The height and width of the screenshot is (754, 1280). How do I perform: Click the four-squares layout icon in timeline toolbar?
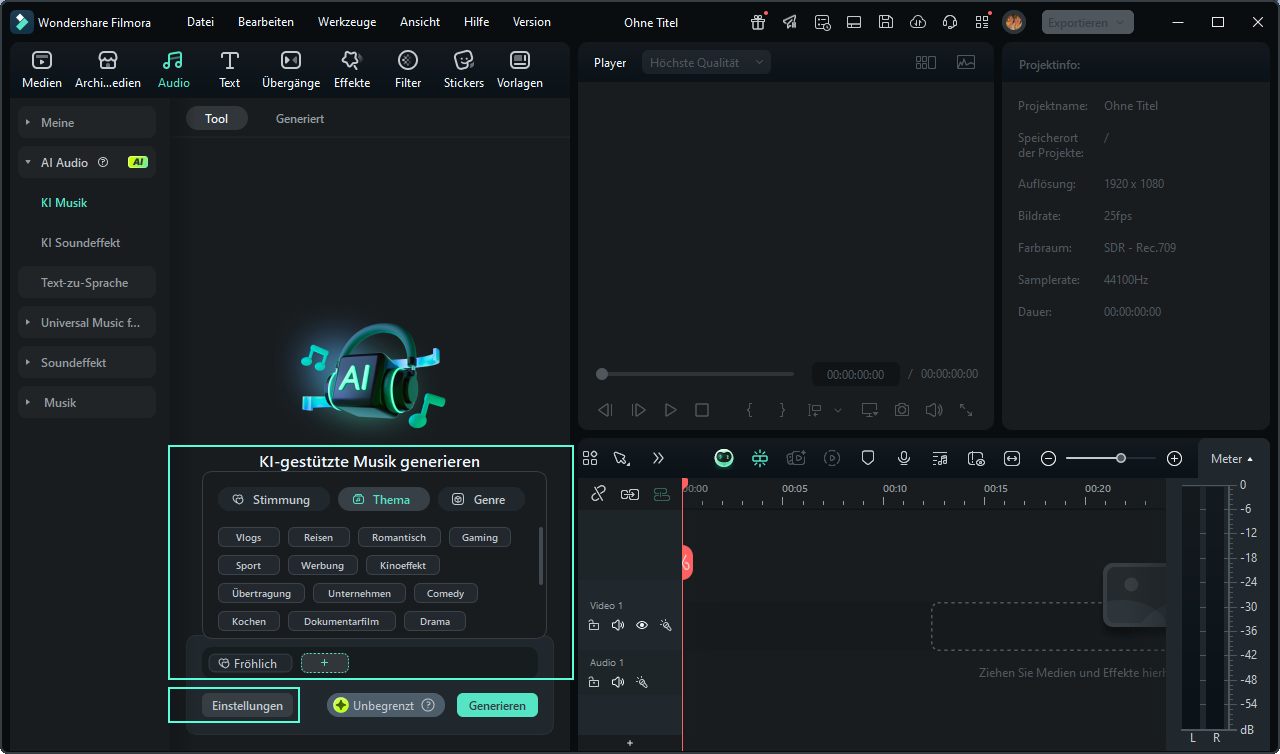tap(590, 458)
